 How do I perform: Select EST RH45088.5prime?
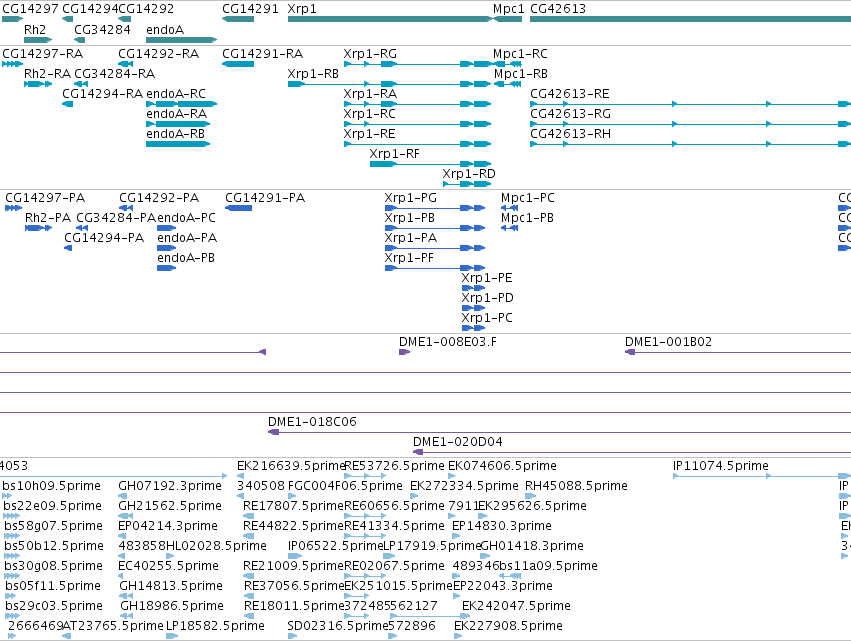pyautogui.click(x=576, y=486)
